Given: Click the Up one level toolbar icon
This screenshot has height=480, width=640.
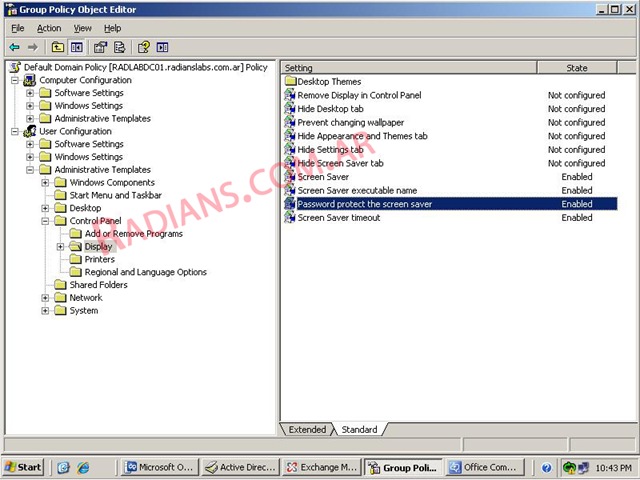Looking at the screenshot, I should [58, 47].
